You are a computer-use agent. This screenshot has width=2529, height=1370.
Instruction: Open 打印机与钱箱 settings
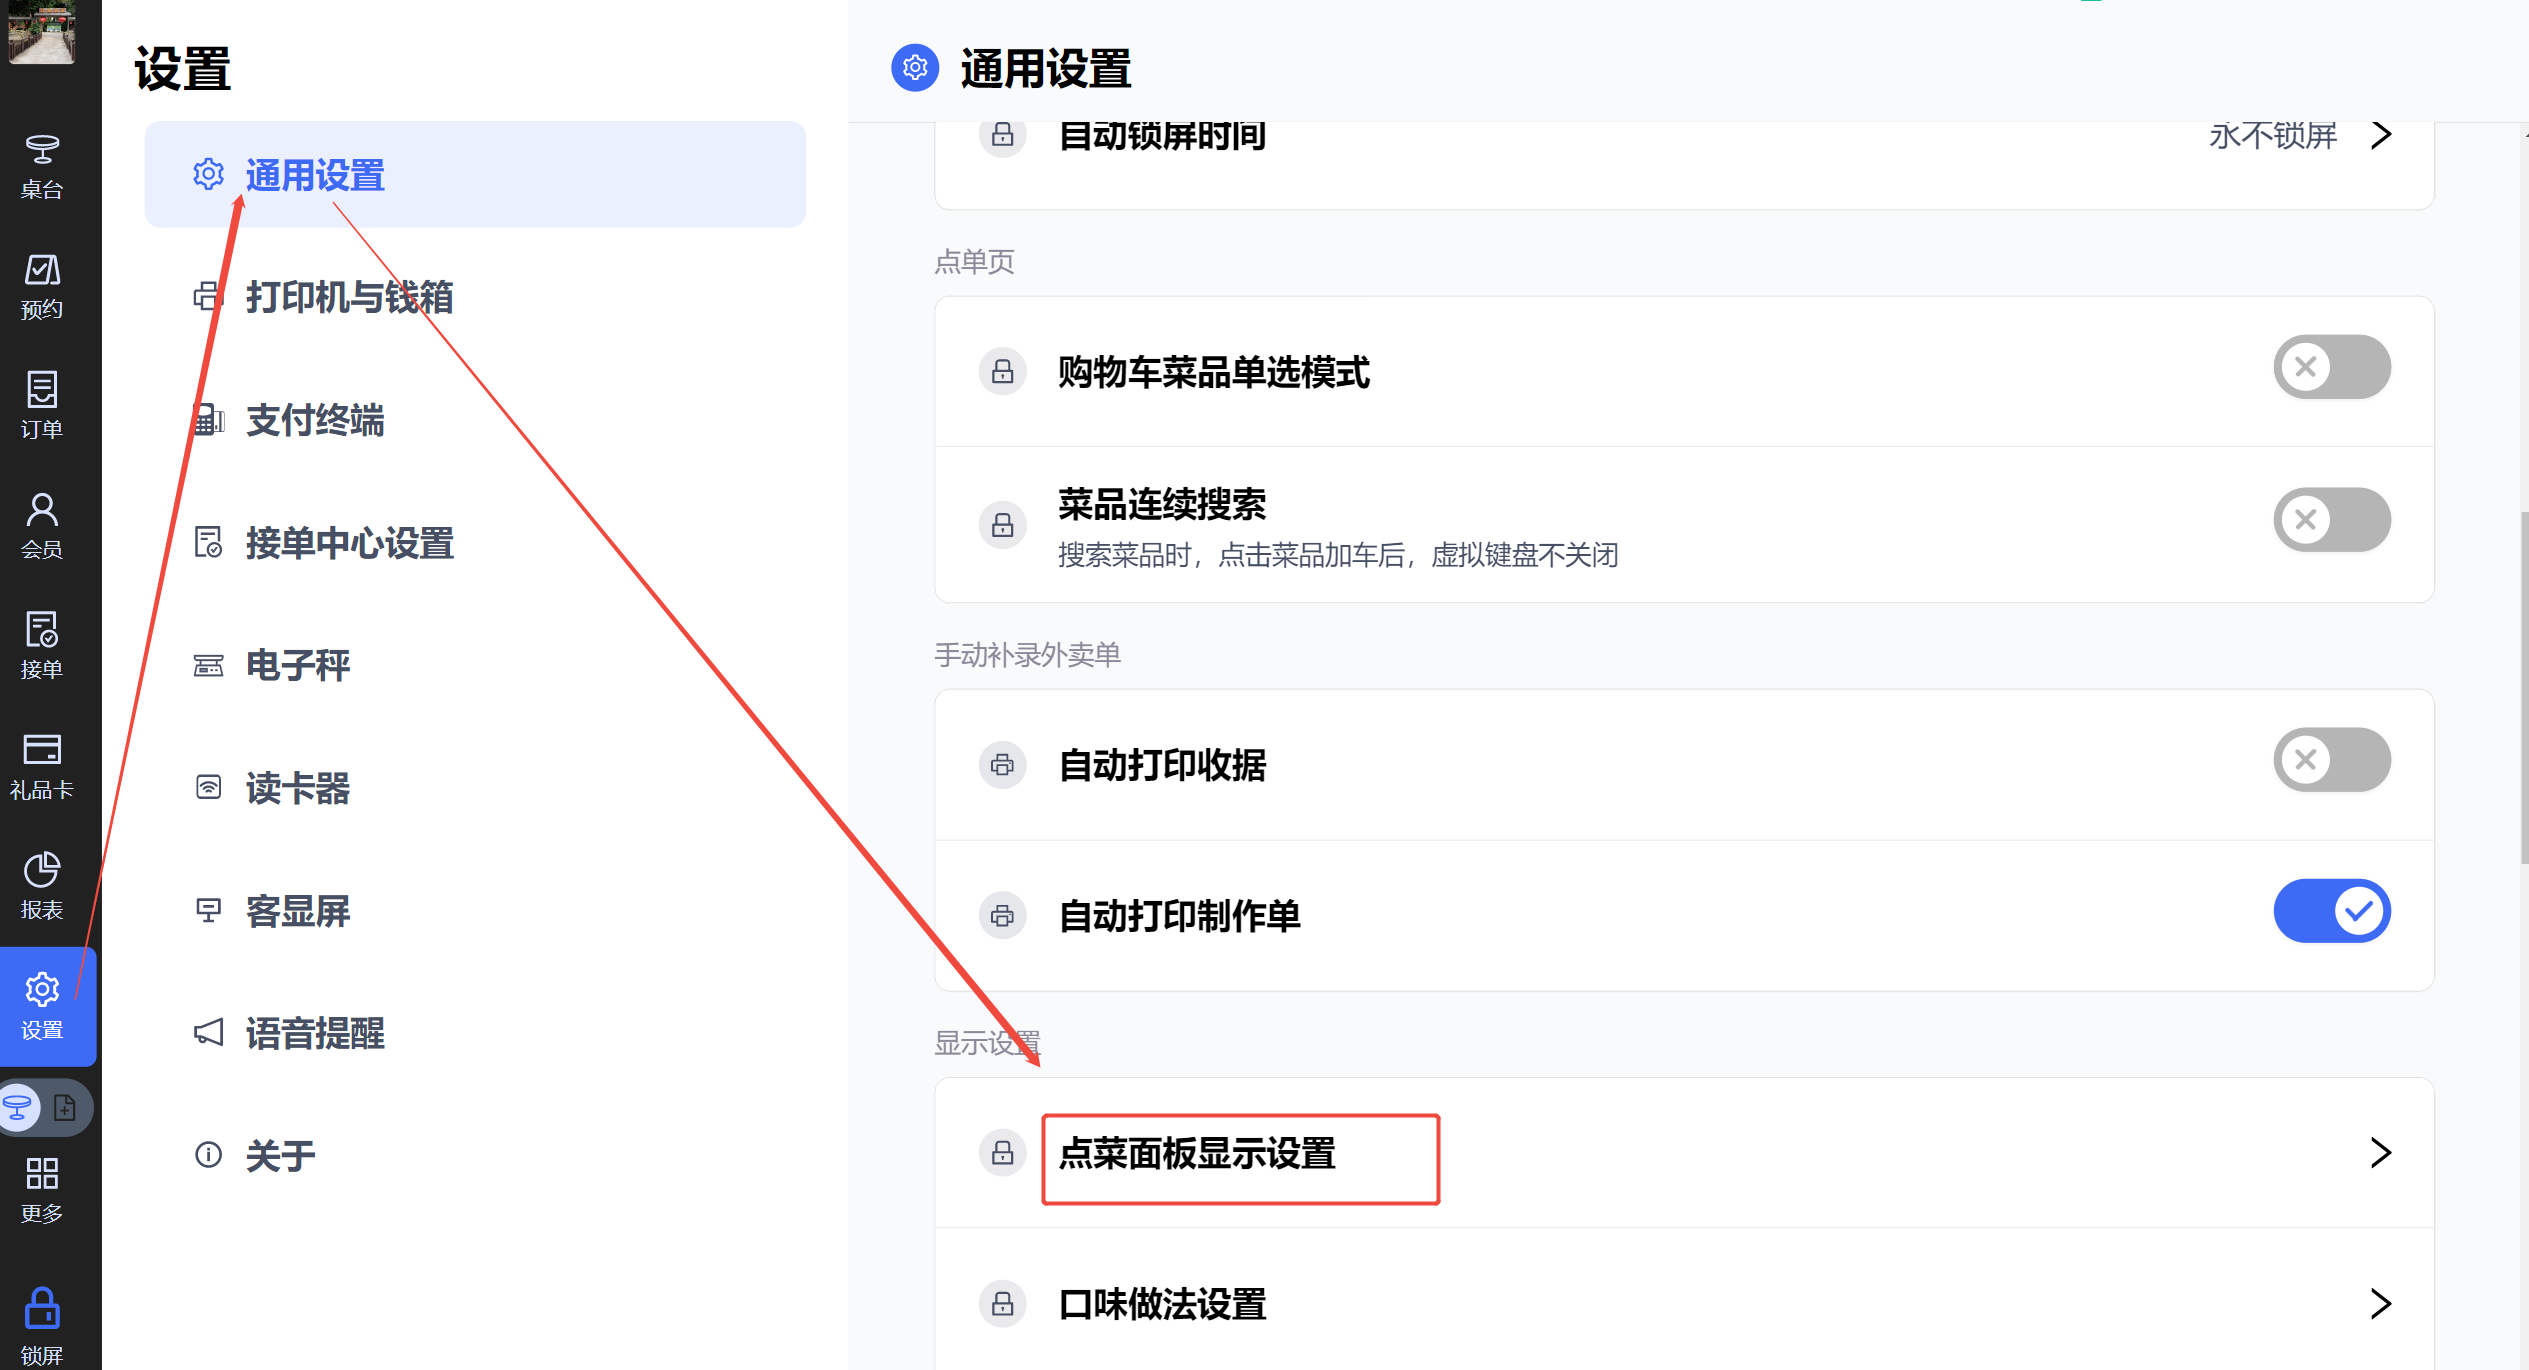(475, 297)
